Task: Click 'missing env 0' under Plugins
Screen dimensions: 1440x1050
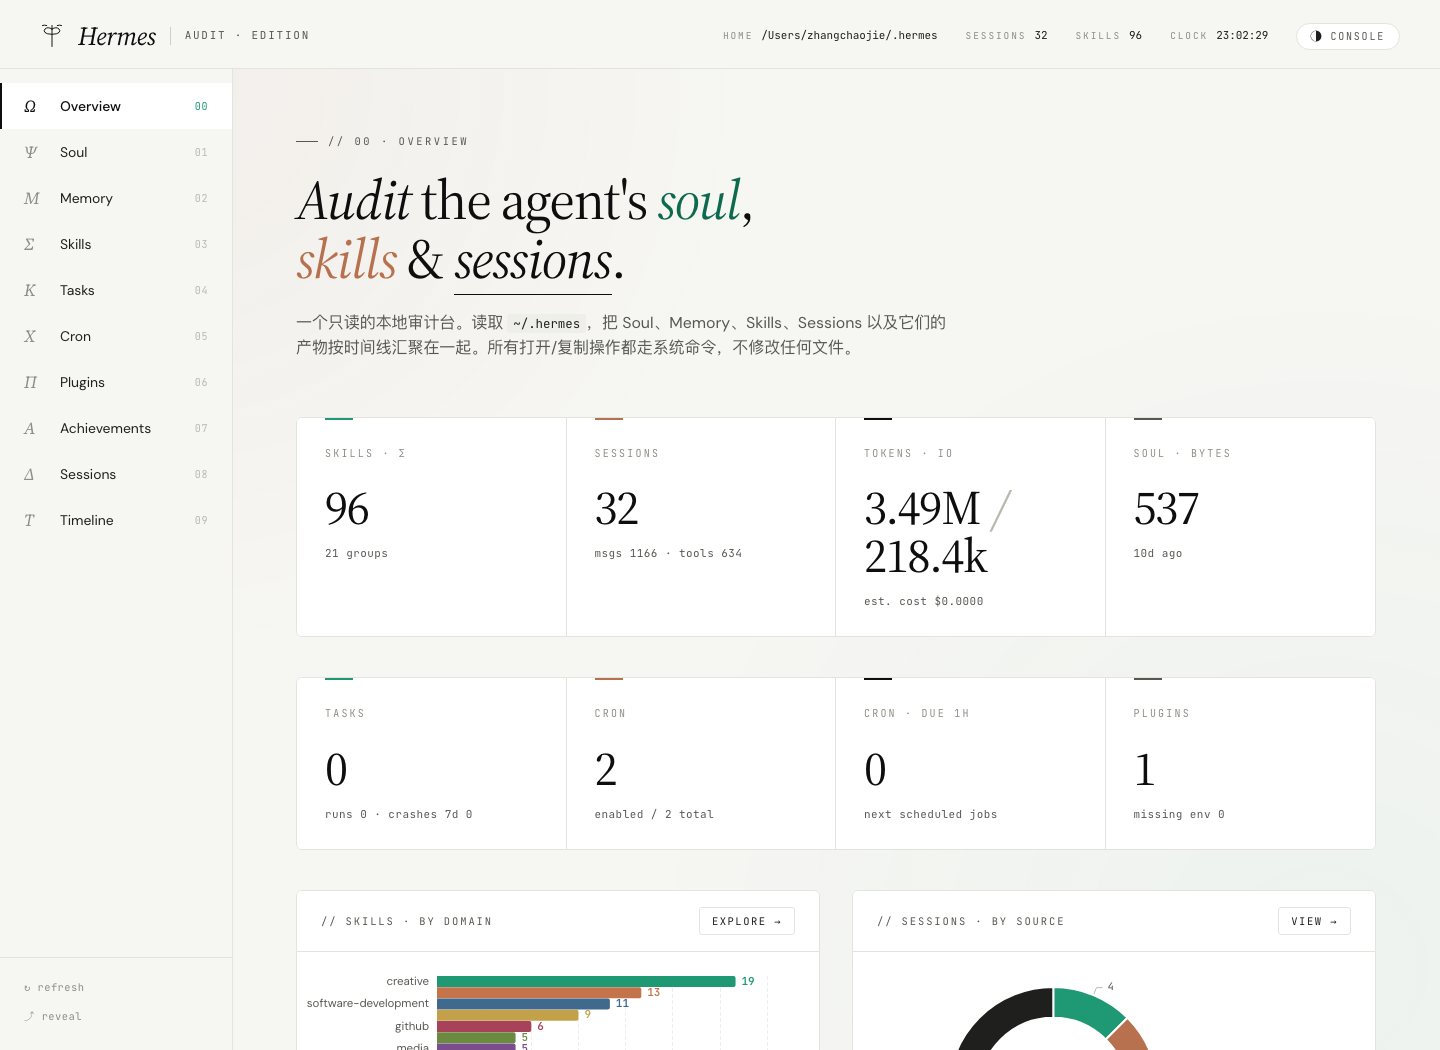Action: tap(1178, 814)
